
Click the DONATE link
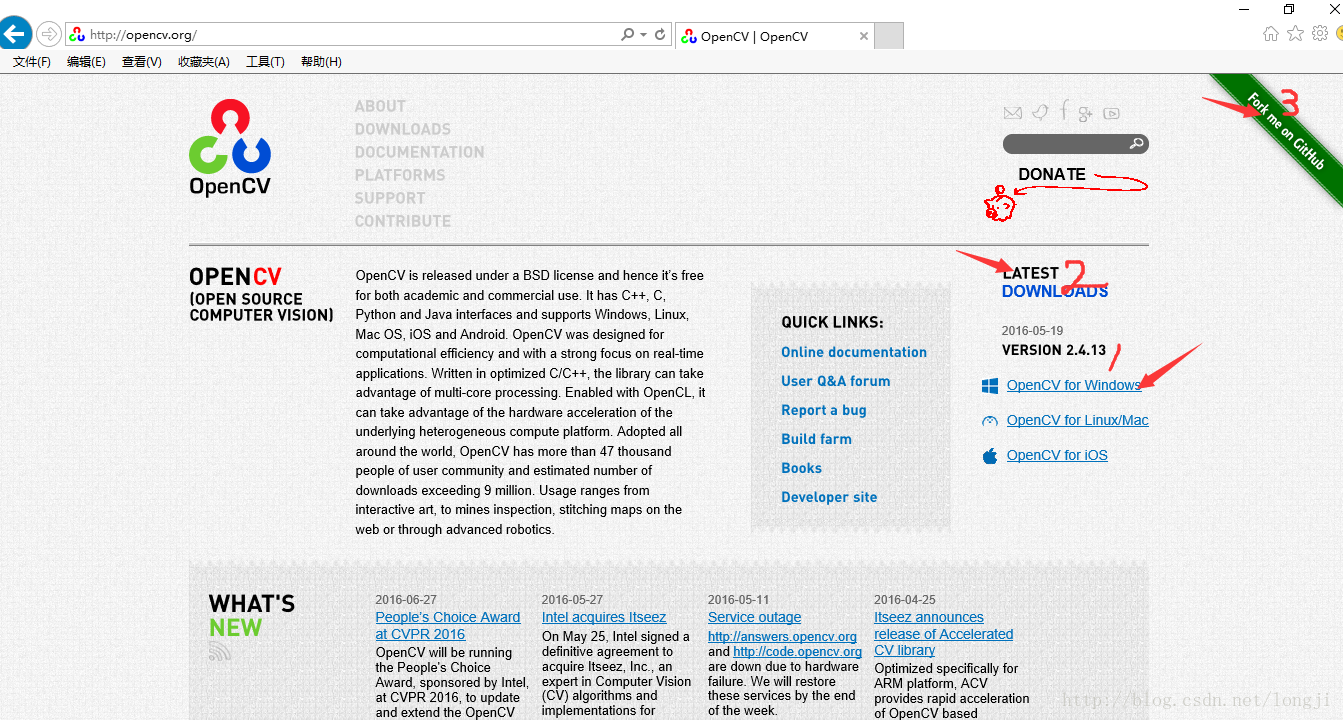click(x=1052, y=174)
